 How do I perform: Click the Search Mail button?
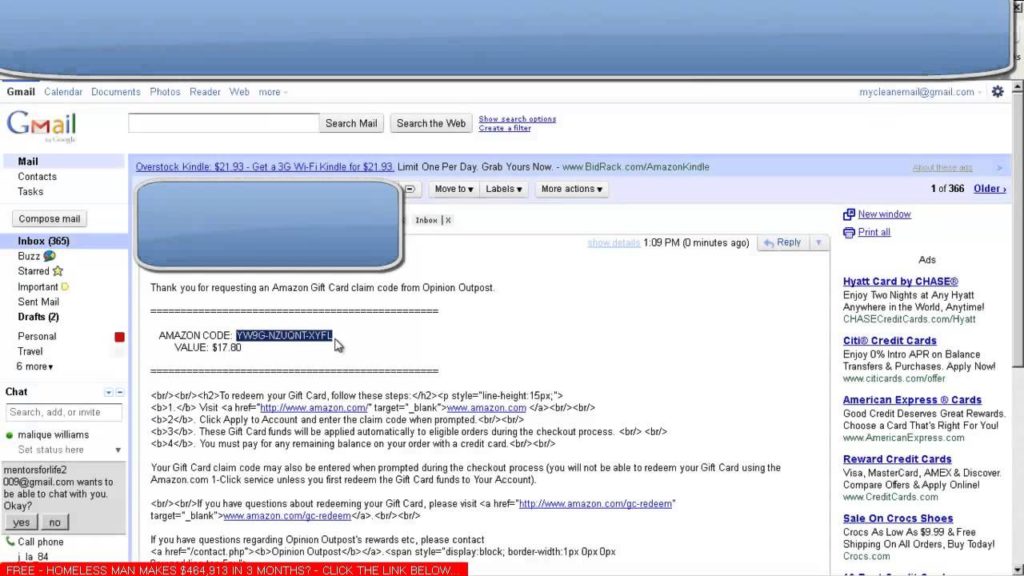pos(351,123)
